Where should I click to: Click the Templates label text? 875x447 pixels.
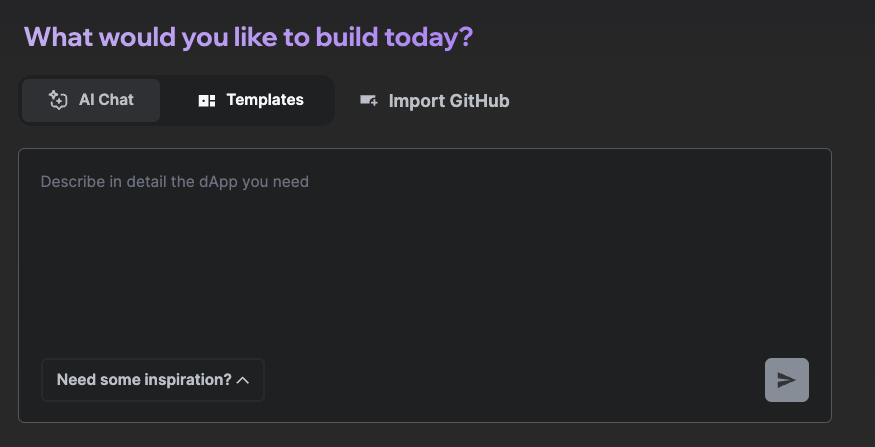(x=265, y=100)
